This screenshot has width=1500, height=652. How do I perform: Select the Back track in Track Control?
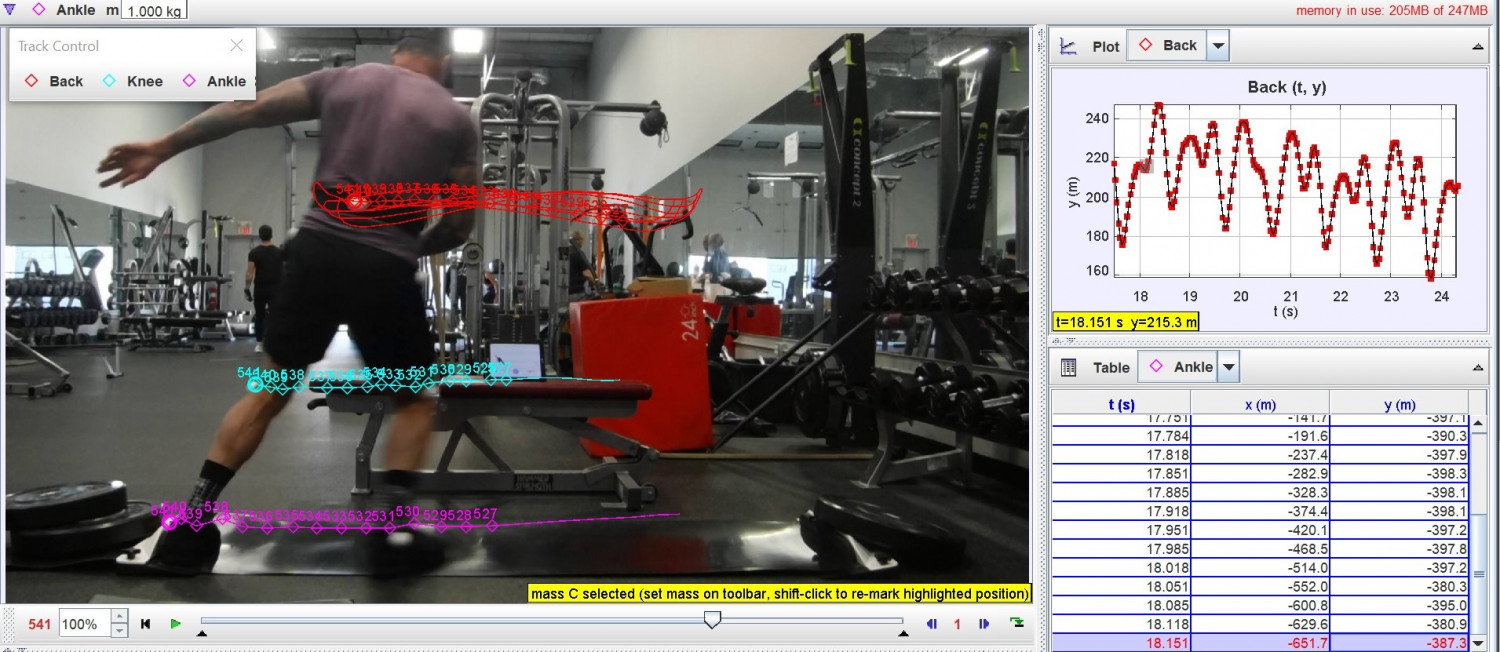coord(54,81)
